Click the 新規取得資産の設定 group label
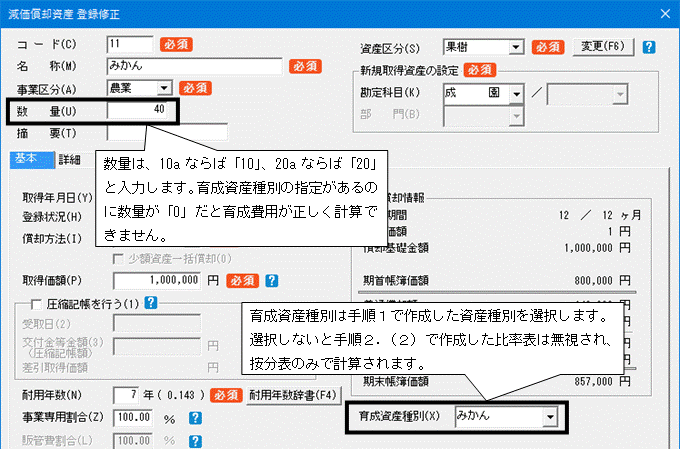 tap(409, 71)
